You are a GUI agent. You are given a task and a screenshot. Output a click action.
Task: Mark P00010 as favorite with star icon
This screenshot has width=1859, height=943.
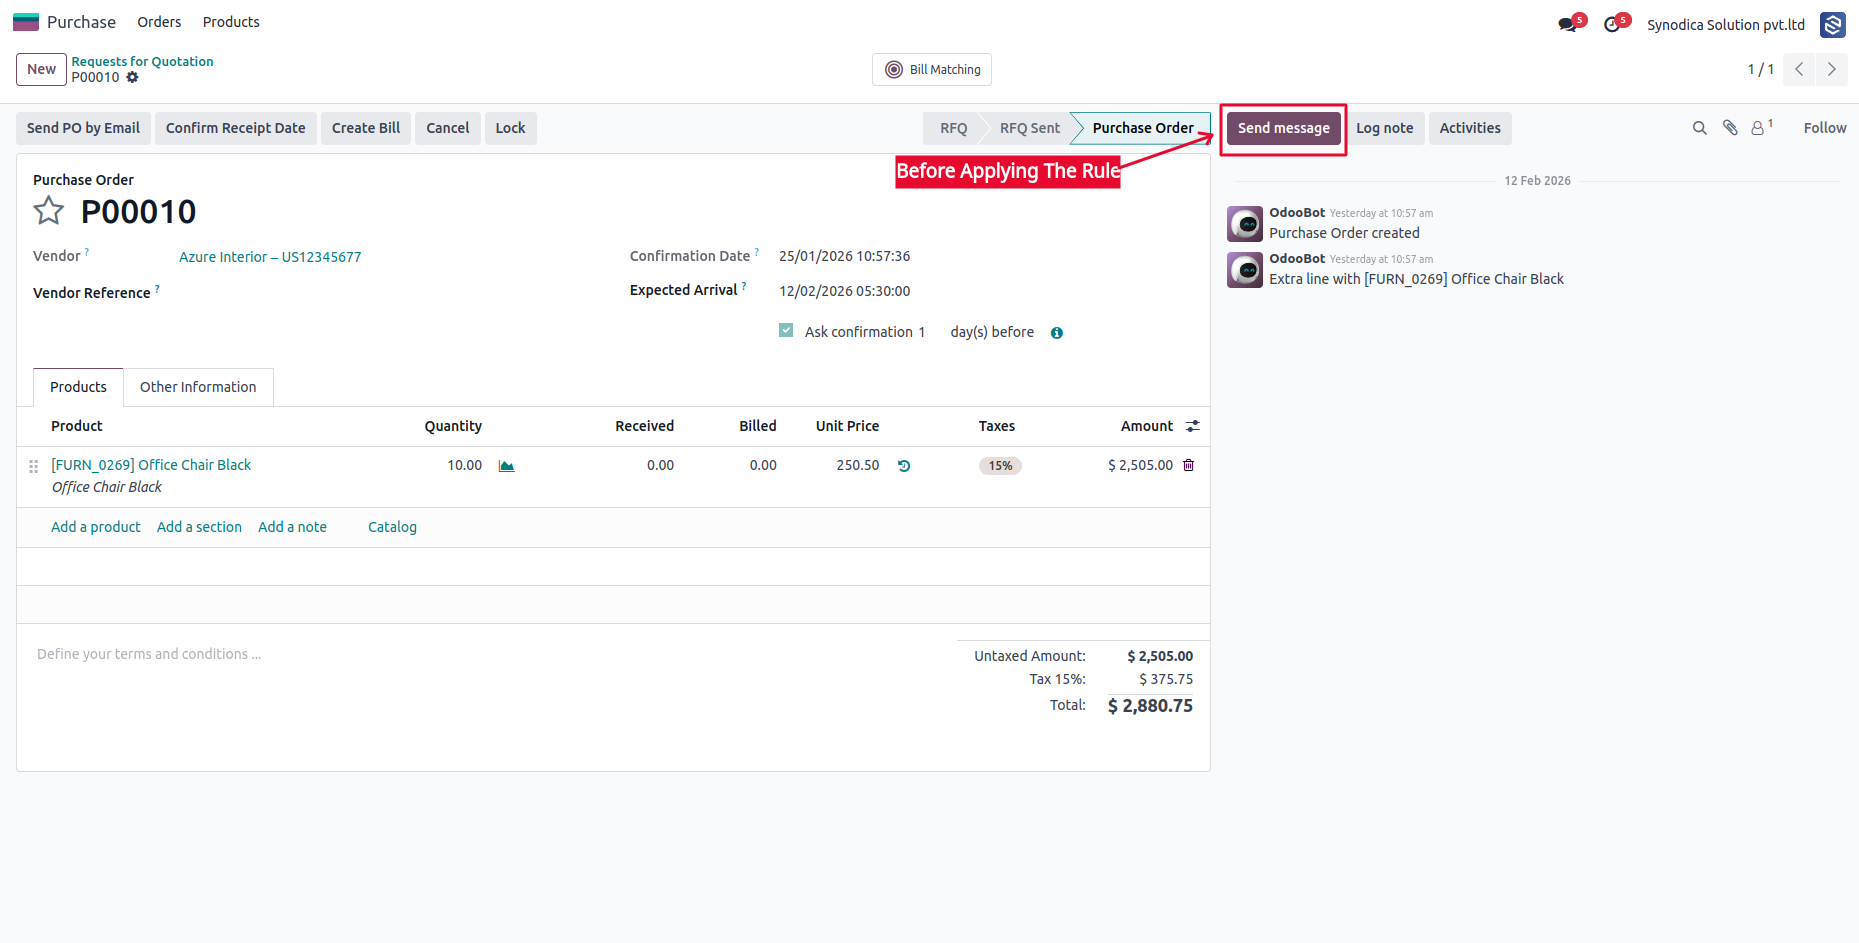coord(48,211)
